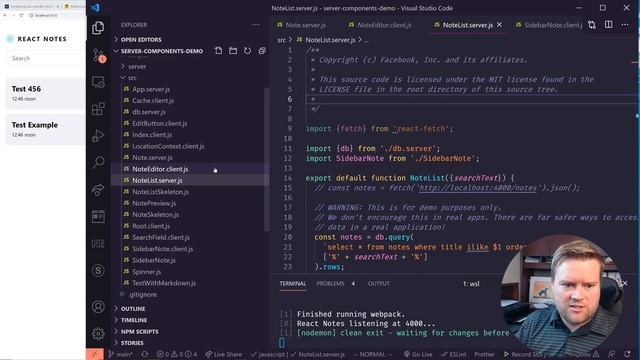This screenshot has width=640, height=360.
Task: Collapse the SERVER-COMPONENTS-DEMO section
Action: tap(162, 51)
